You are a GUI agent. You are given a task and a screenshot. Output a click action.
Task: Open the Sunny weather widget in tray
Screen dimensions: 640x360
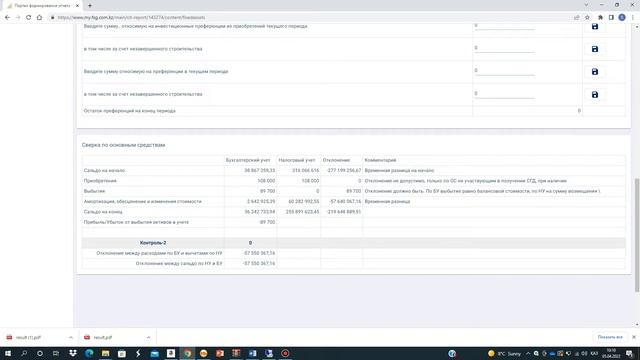coord(504,353)
